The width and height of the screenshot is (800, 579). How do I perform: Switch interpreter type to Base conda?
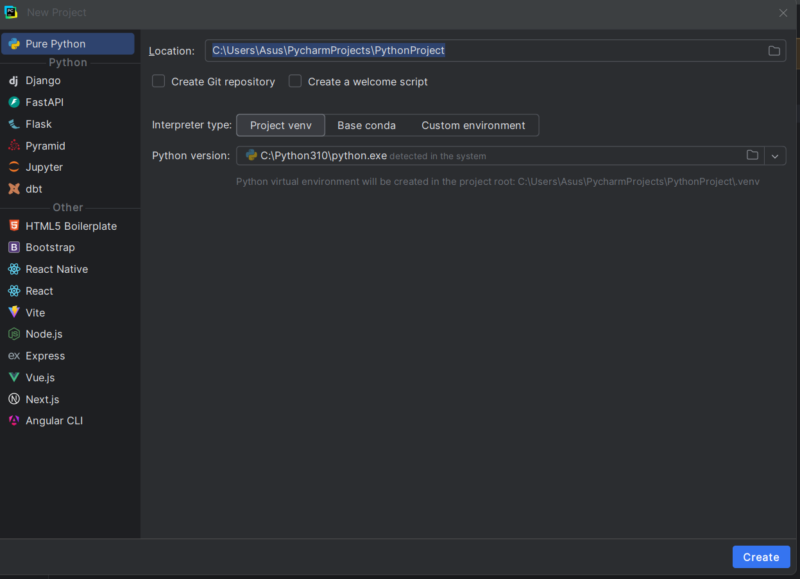pyautogui.click(x=364, y=125)
